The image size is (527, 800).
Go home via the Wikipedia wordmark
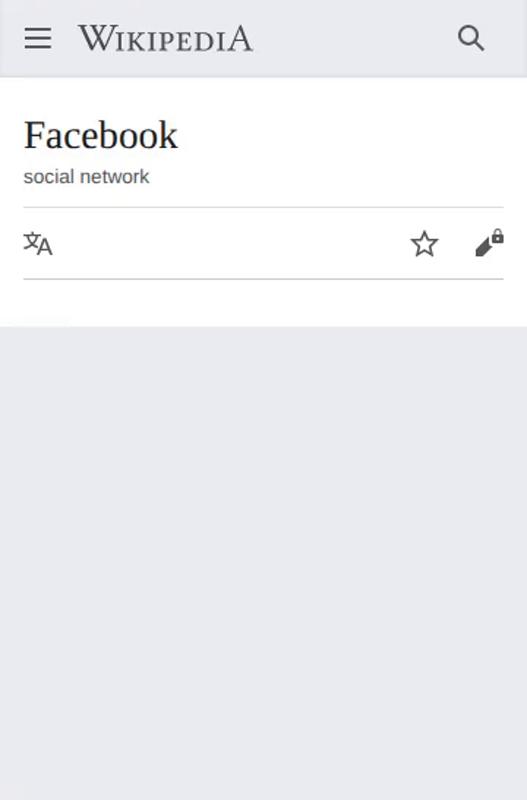[165, 38]
